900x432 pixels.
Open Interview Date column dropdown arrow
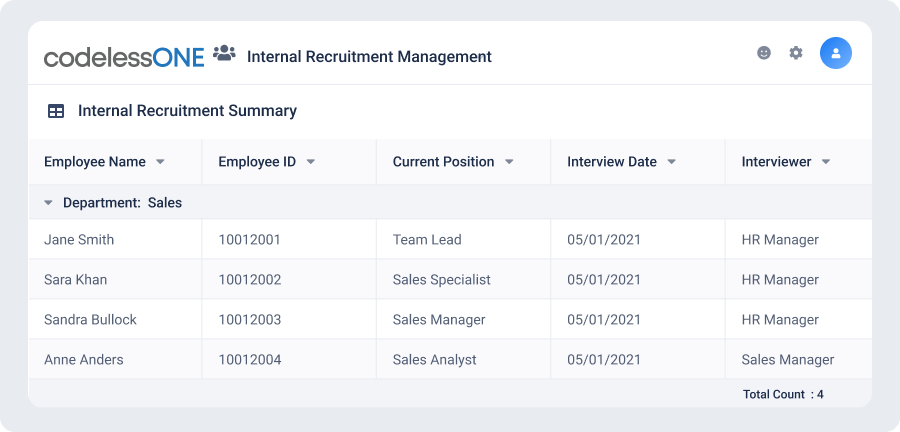[x=671, y=162]
